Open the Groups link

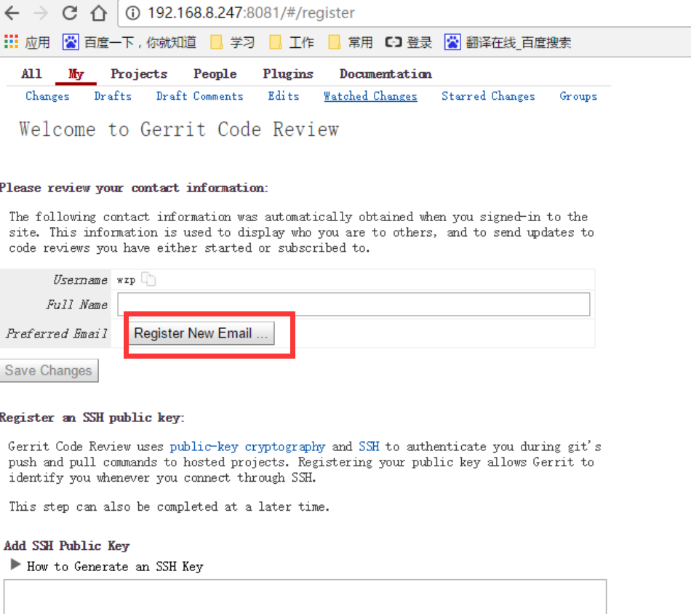[578, 96]
